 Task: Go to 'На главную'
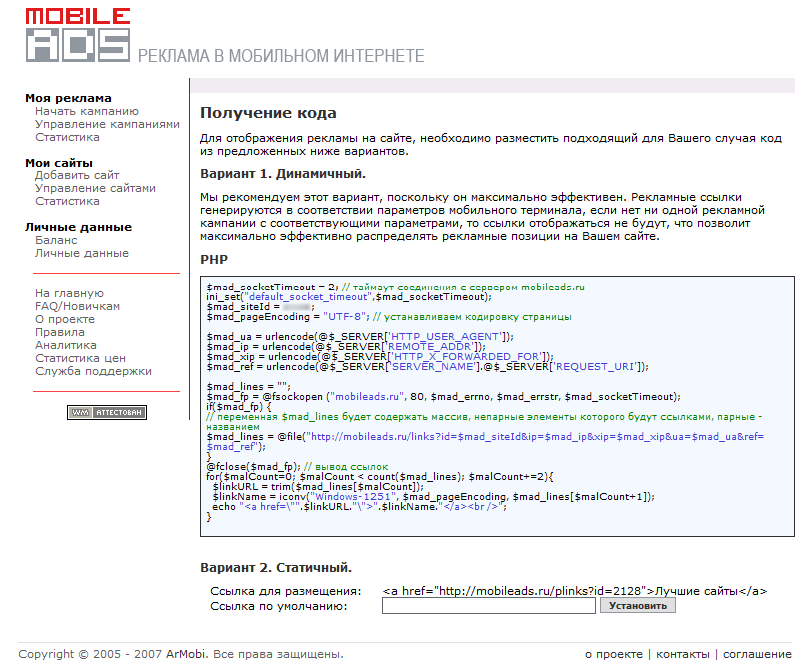click(69, 293)
